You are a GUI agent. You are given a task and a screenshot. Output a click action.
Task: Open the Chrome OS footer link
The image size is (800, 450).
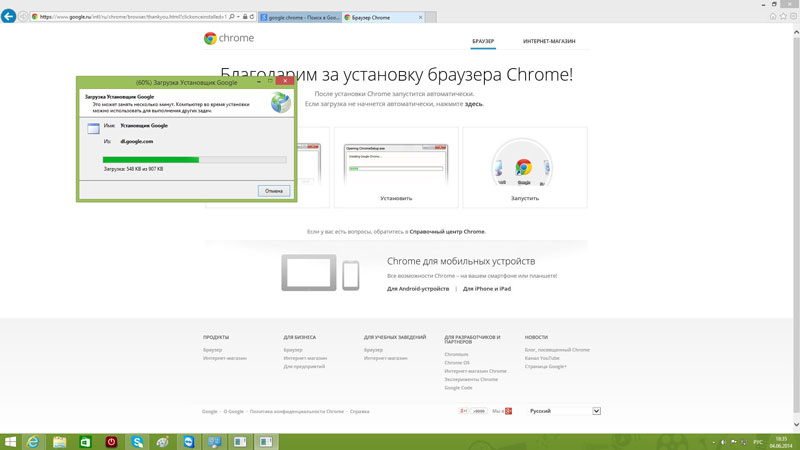tap(457, 363)
